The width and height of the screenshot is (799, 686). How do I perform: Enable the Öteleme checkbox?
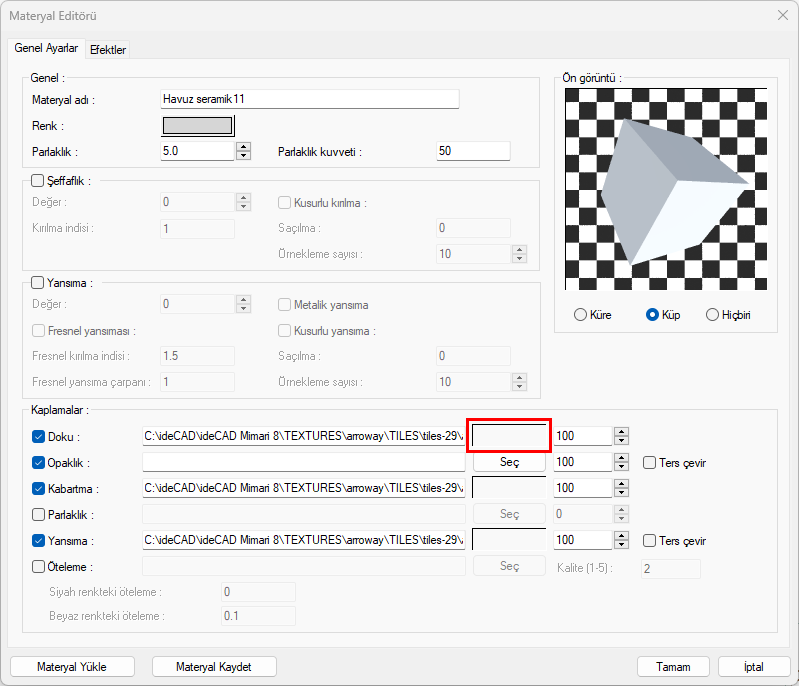[39, 567]
